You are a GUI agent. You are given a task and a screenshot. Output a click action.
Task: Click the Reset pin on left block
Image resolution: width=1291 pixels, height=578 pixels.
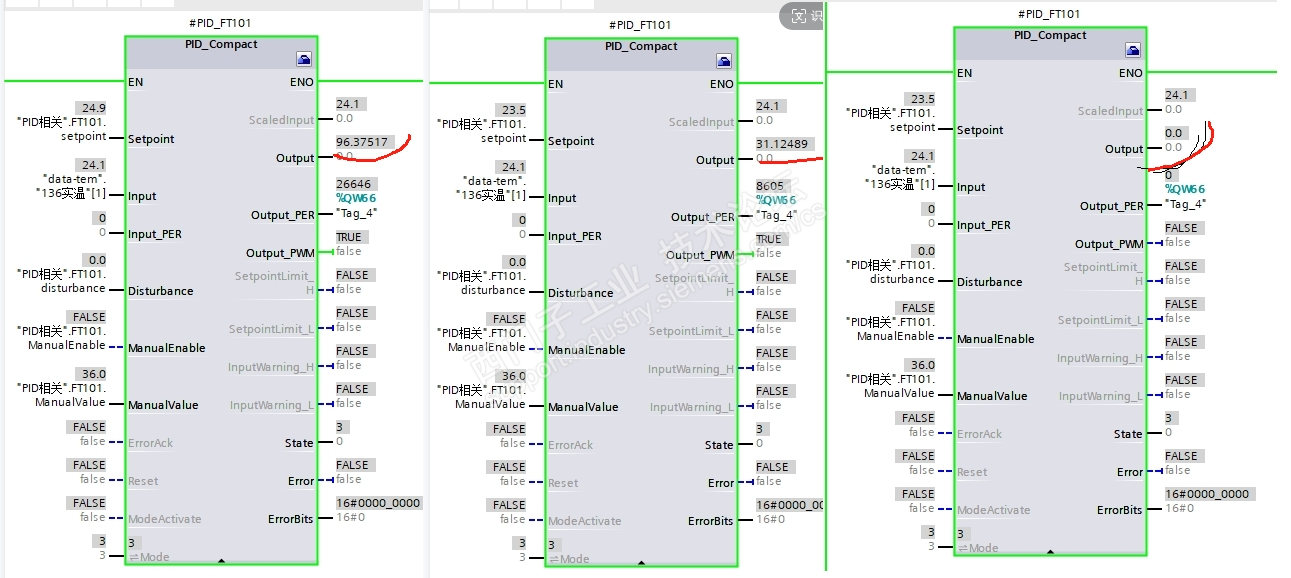144,481
